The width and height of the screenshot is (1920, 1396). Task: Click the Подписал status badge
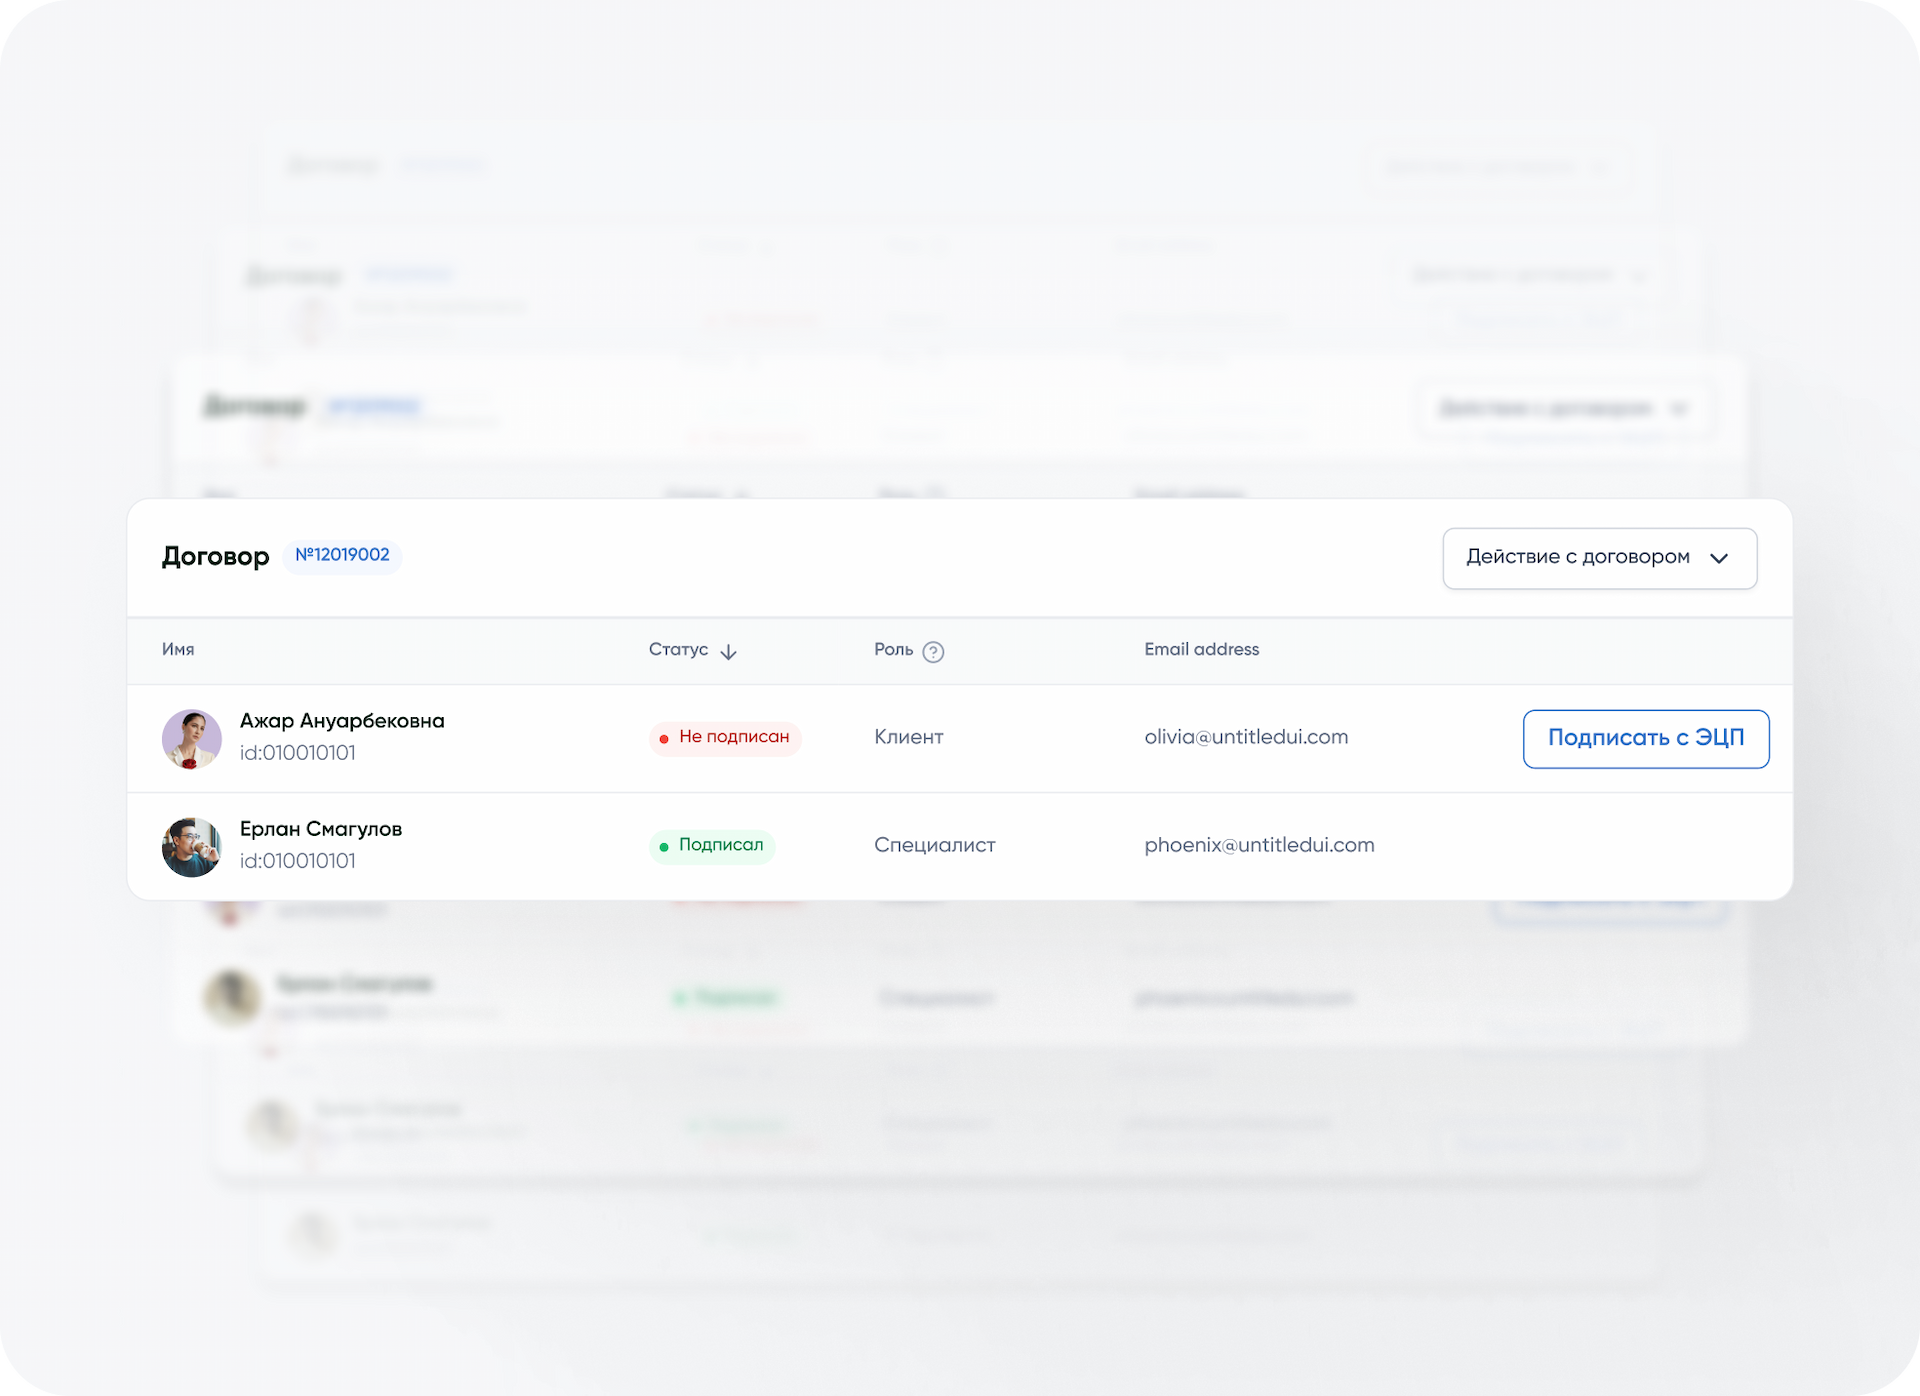click(712, 846)
